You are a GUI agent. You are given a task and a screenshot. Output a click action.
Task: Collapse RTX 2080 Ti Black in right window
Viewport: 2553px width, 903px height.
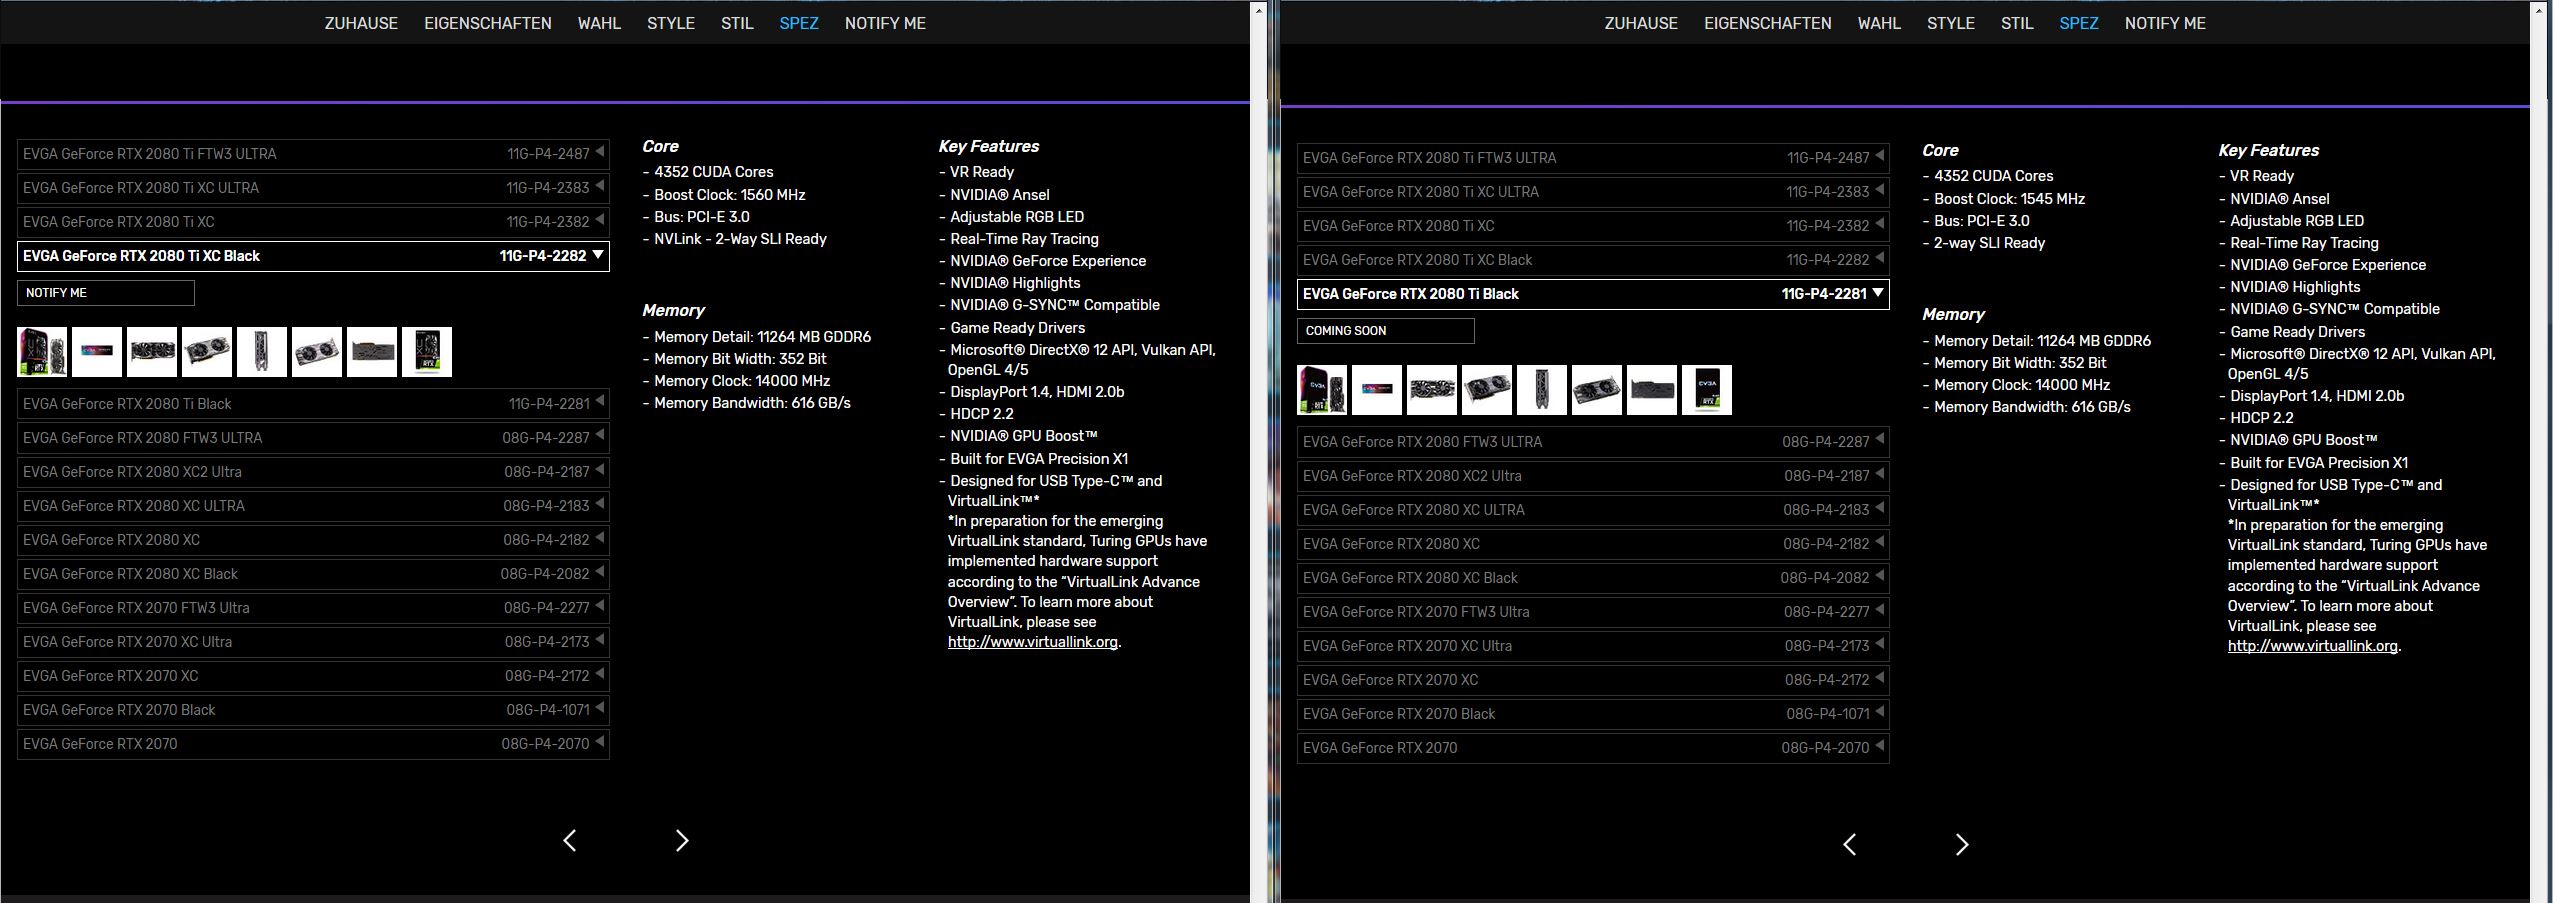(x=1593, y=294)
